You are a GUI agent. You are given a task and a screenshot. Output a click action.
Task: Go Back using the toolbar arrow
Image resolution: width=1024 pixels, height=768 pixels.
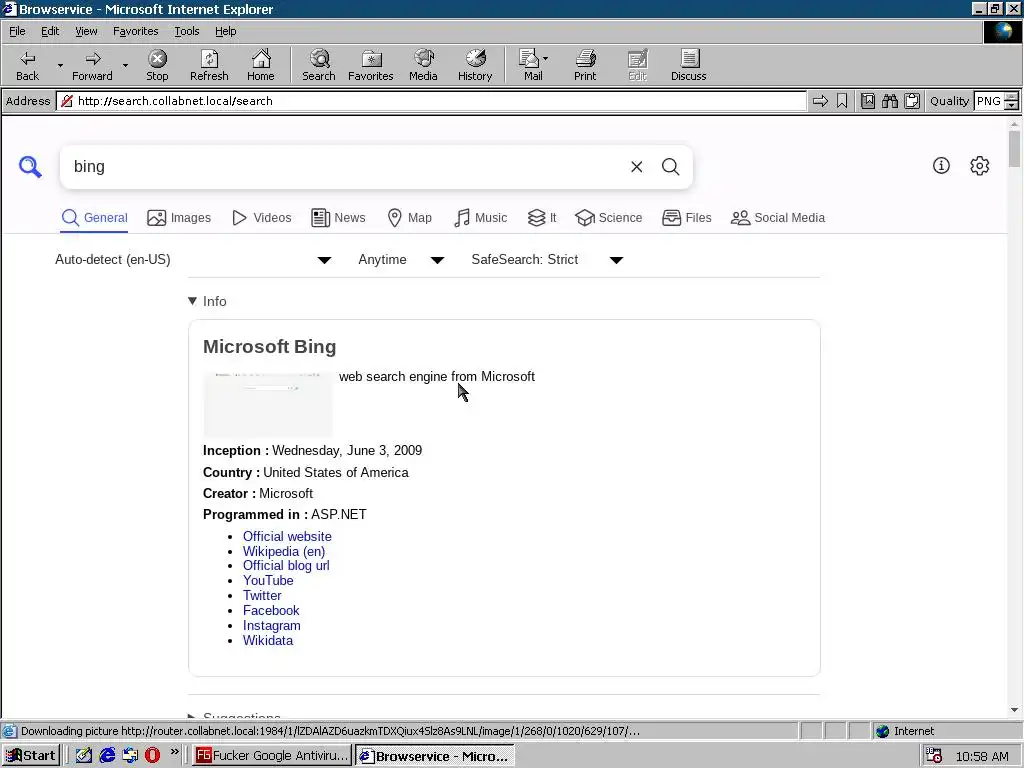(27, 65)
